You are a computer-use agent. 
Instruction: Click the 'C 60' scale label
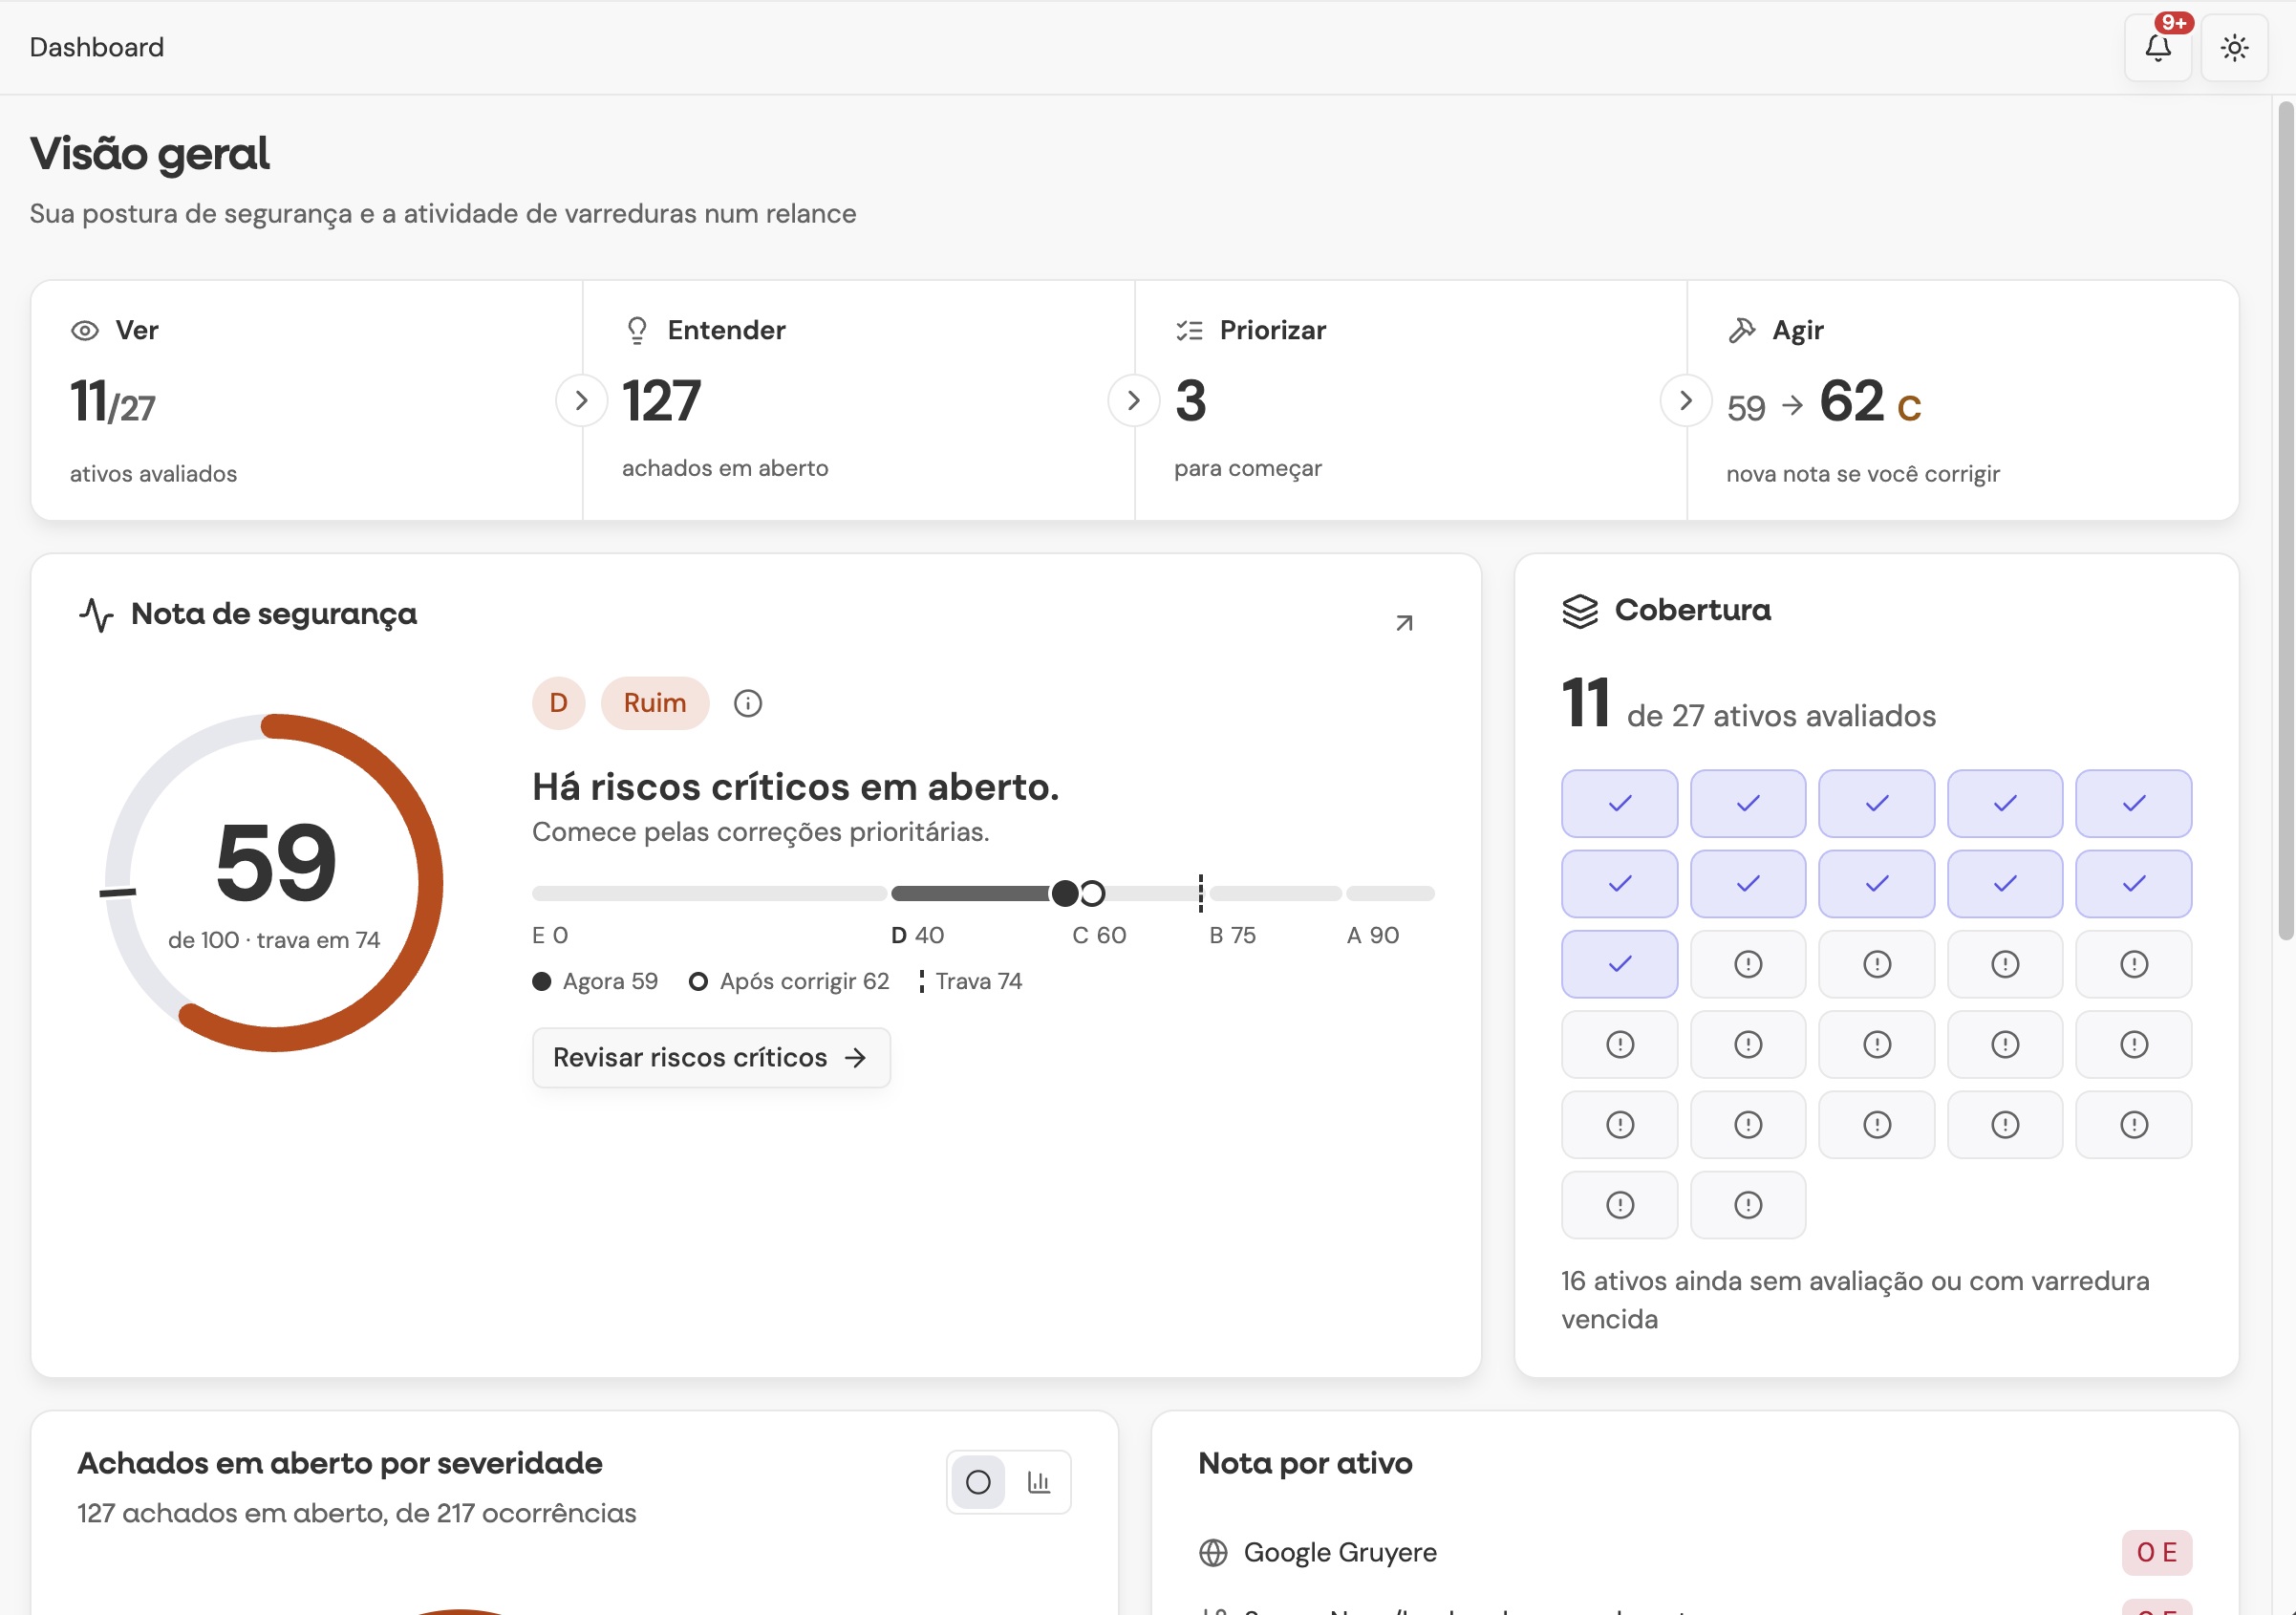click(x=1099, y=935)
